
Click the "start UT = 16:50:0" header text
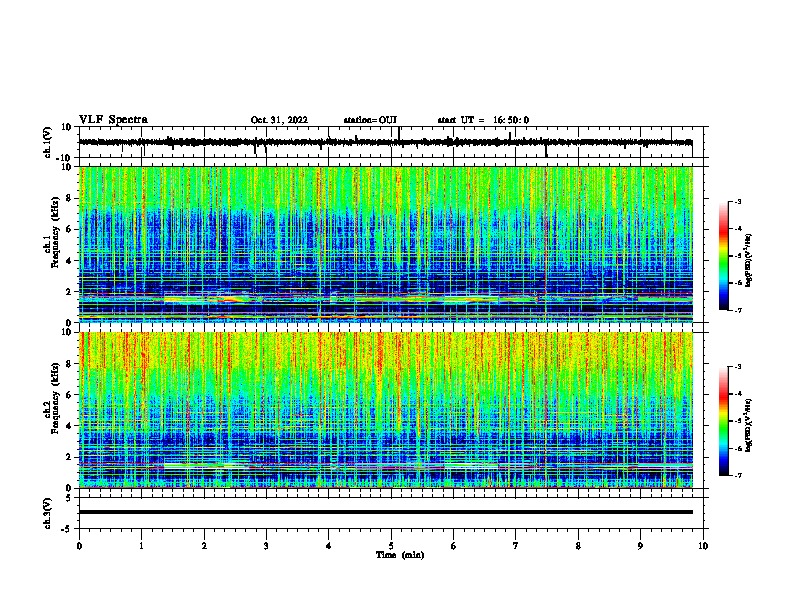point(483,120)
